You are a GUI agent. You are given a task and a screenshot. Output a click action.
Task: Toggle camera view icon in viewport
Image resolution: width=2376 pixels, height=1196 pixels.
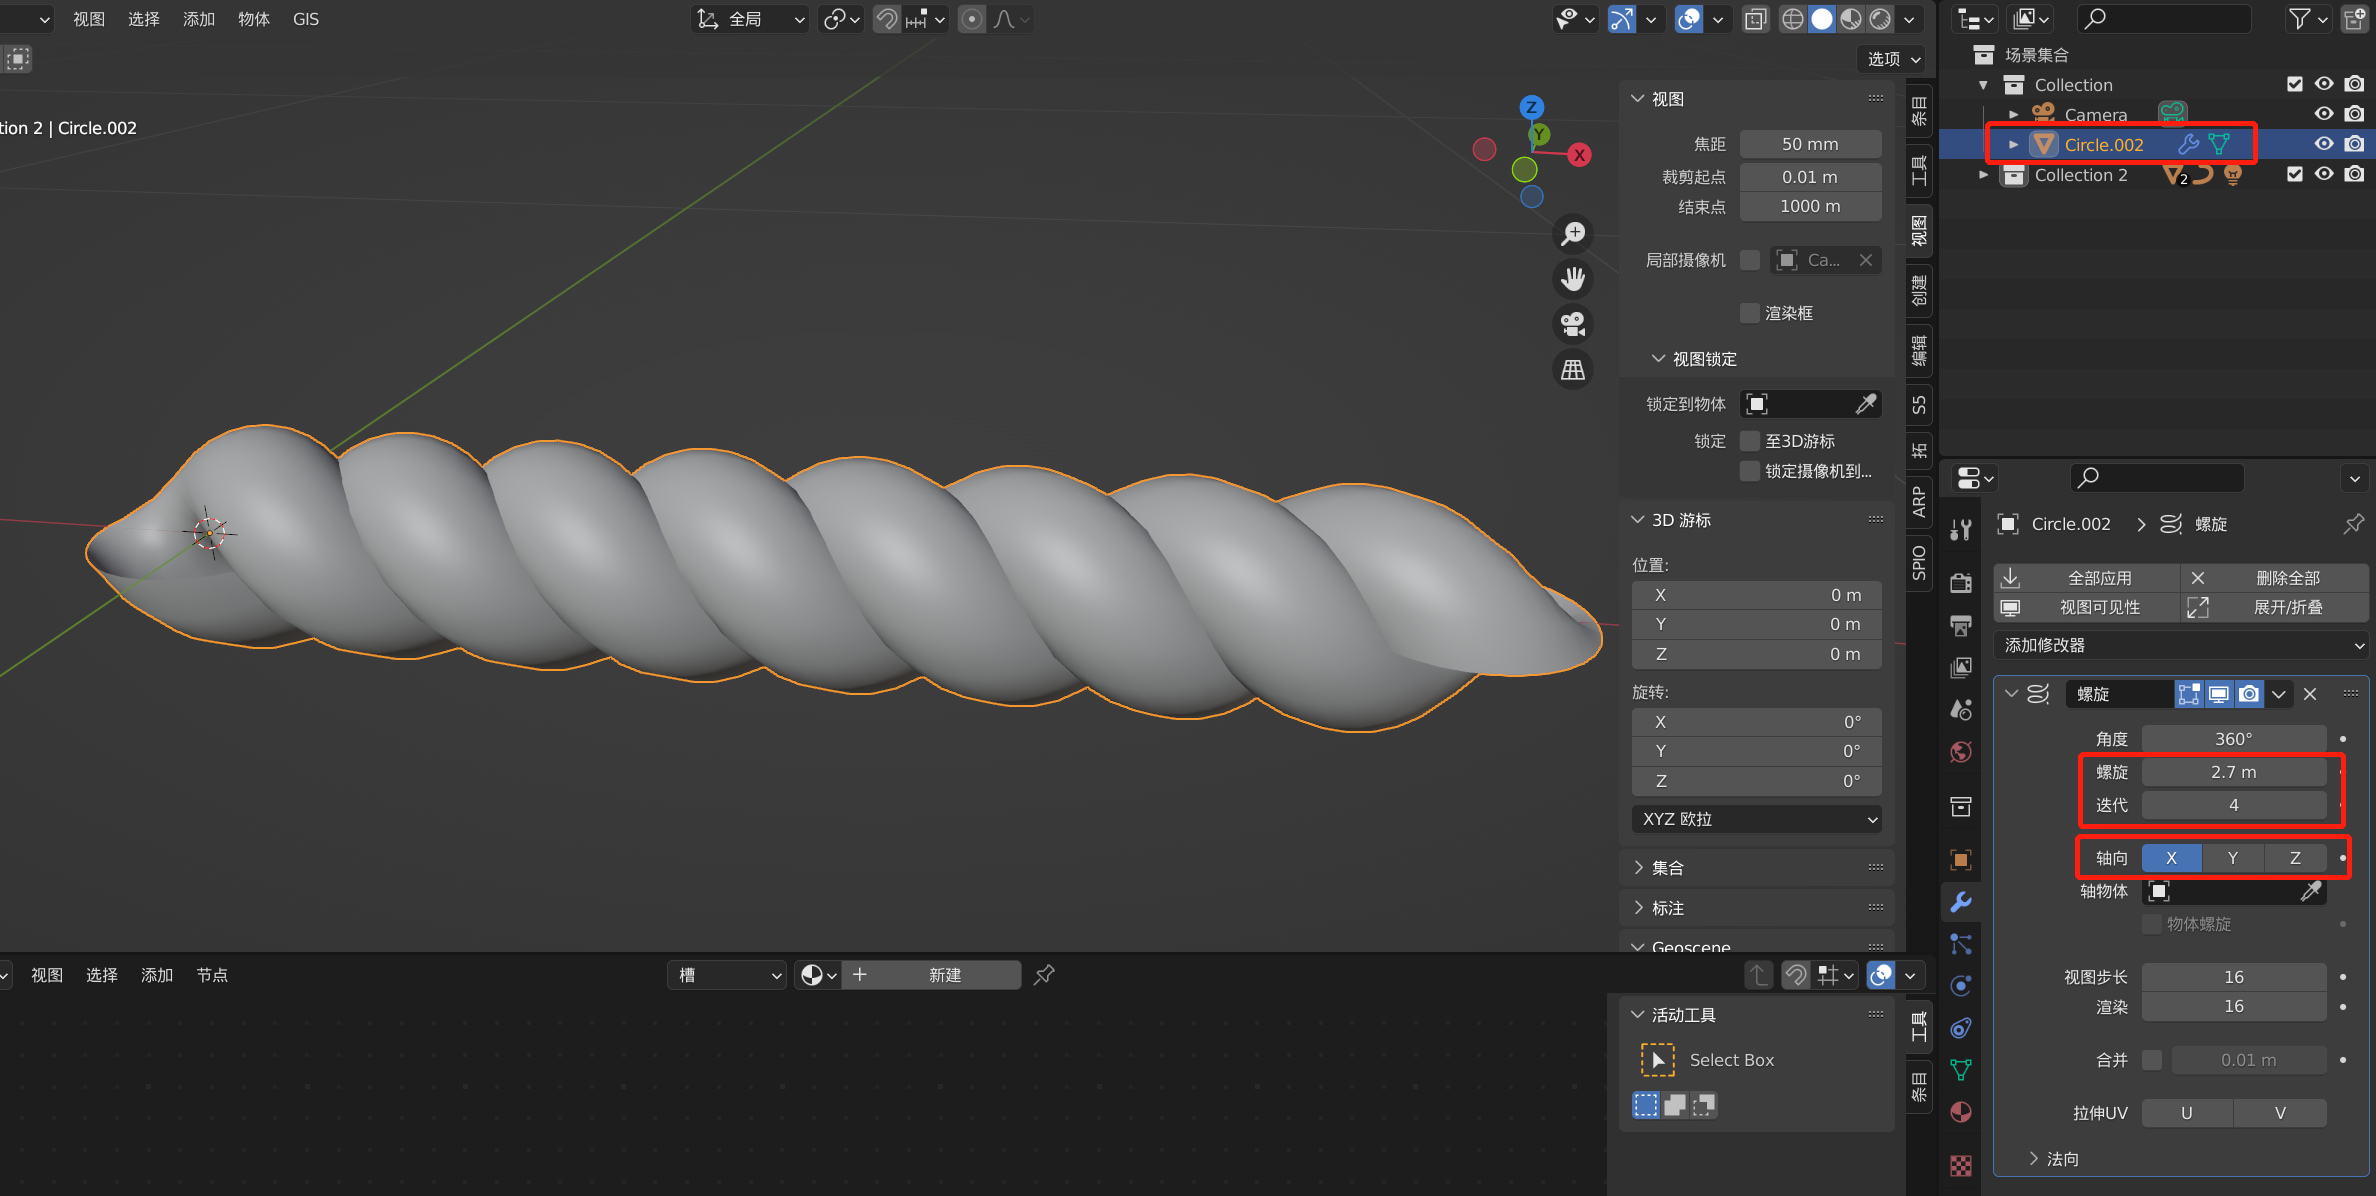click(x=1573, y=324)
